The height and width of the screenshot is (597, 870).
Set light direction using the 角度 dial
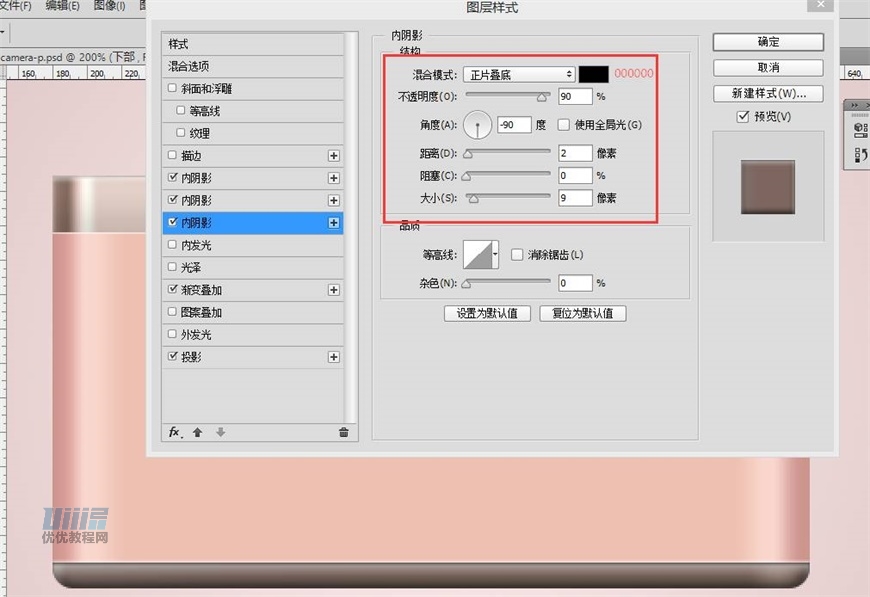tap(477, 126)
